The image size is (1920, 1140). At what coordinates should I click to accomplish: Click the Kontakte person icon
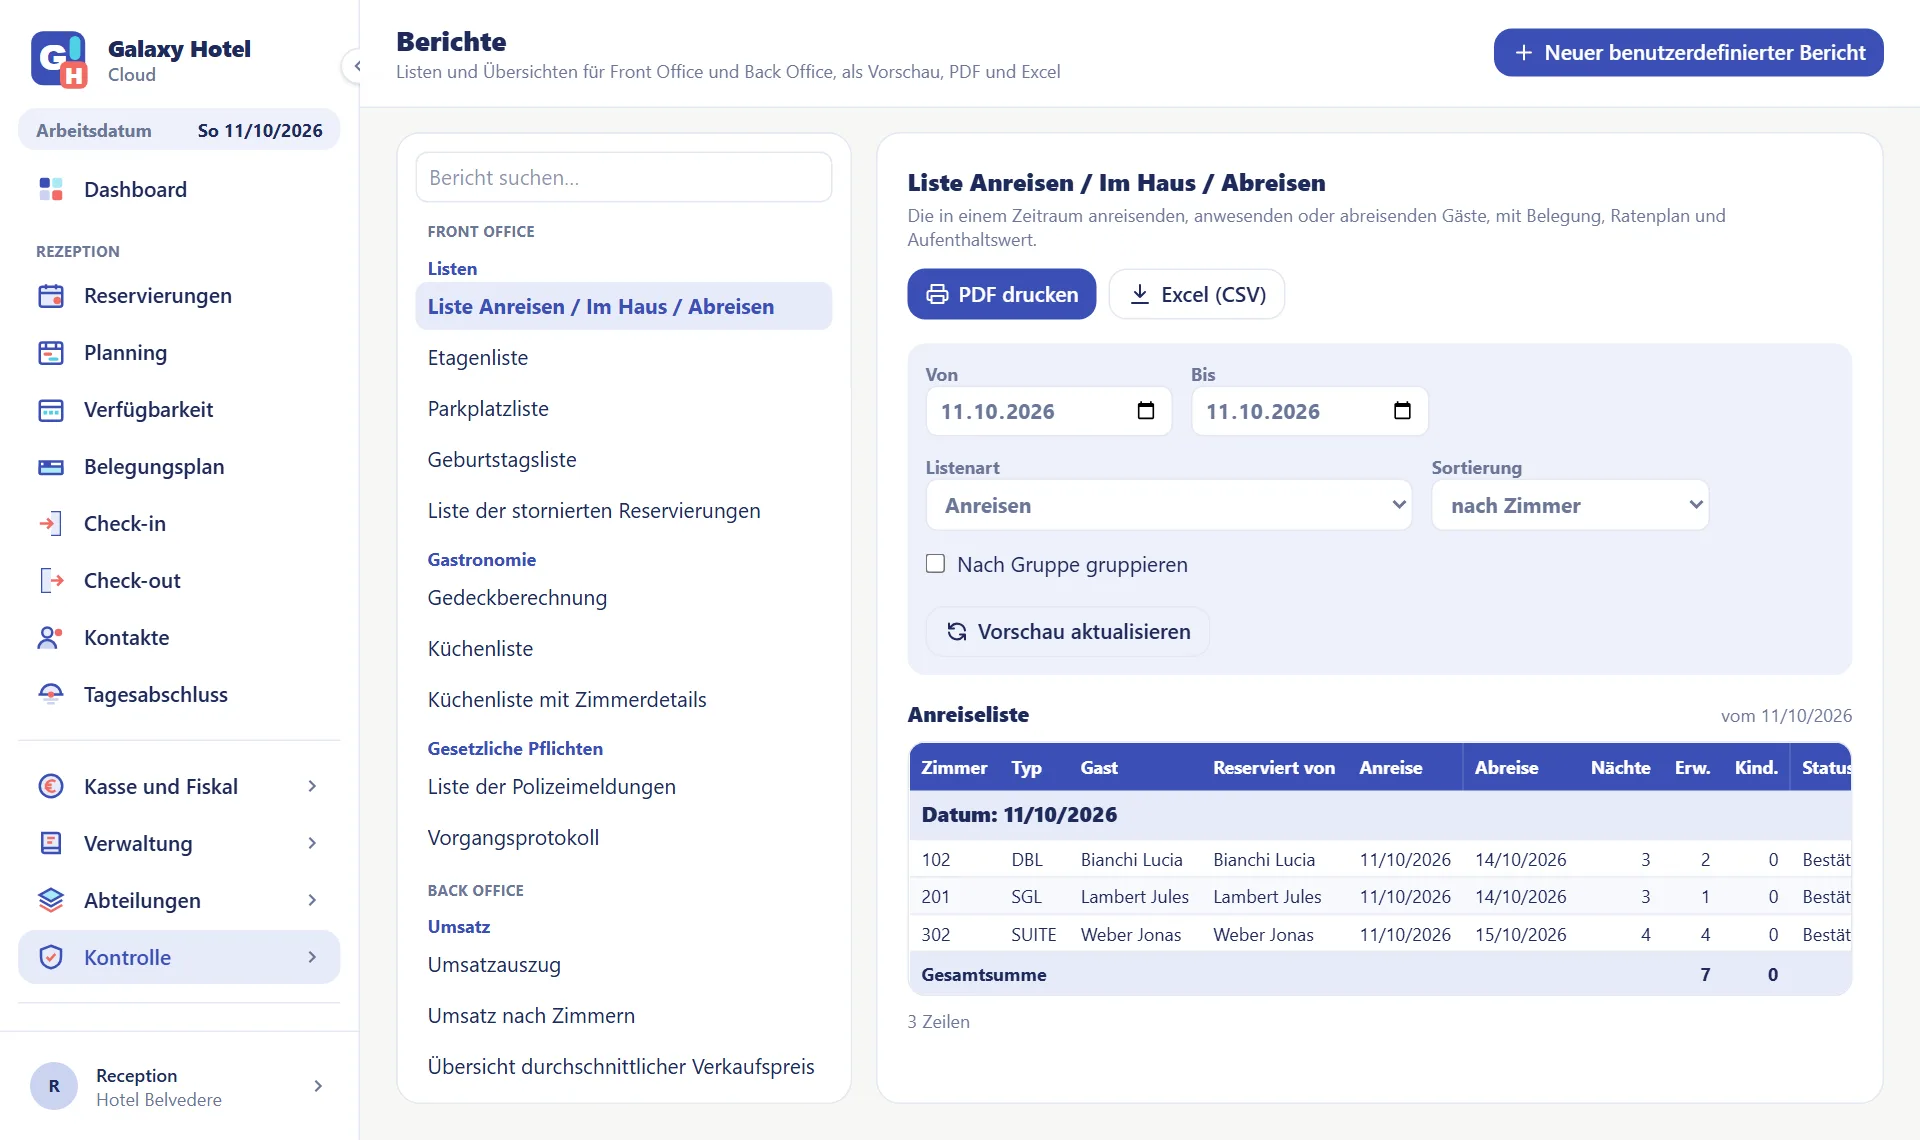tap(51, 638)
